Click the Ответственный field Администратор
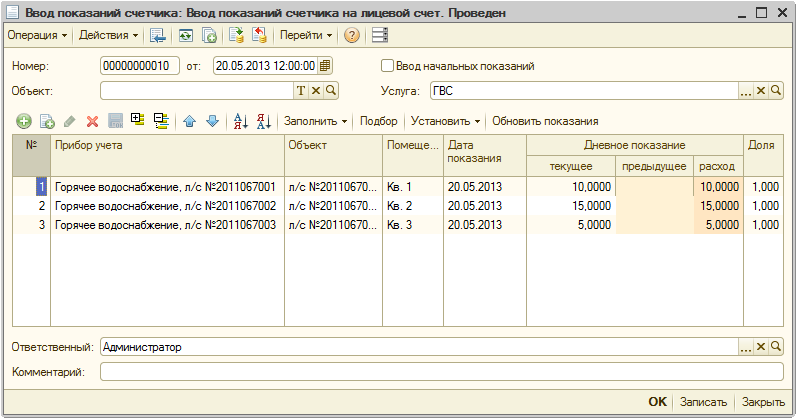Screen dimensions: 796x418 [419, 347]
